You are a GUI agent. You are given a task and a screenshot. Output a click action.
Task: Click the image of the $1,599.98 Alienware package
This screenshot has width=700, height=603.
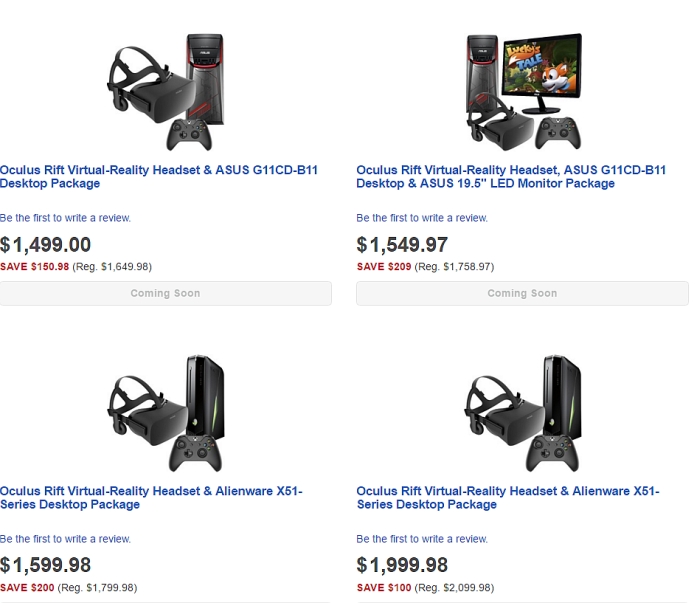(166, 410)
